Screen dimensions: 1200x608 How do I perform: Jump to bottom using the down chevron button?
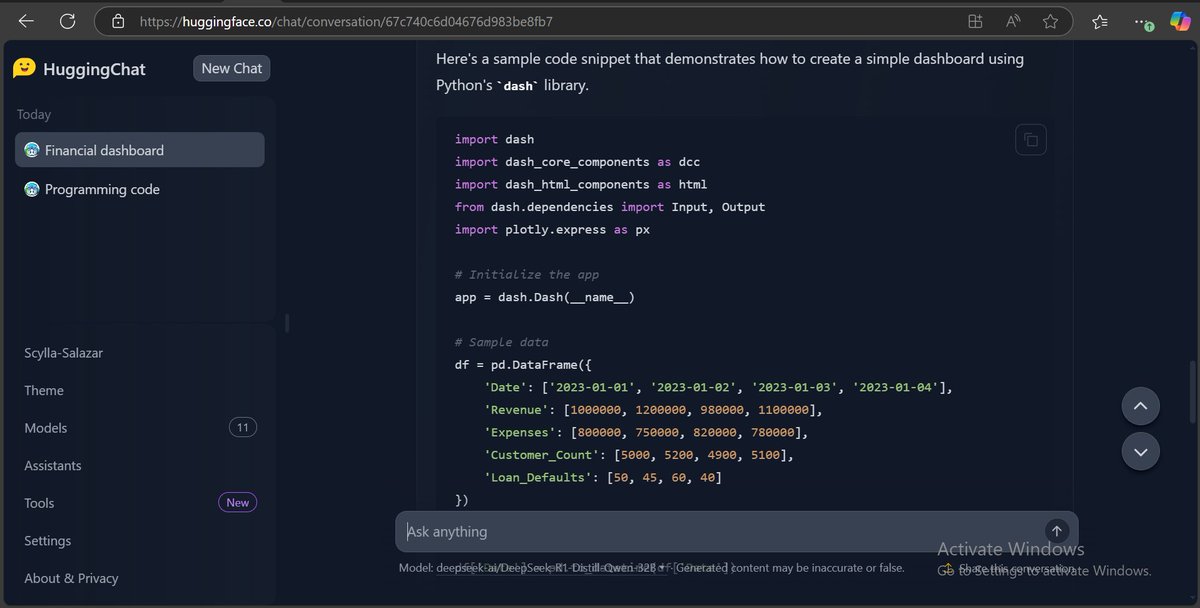[x=1141, y=452]
